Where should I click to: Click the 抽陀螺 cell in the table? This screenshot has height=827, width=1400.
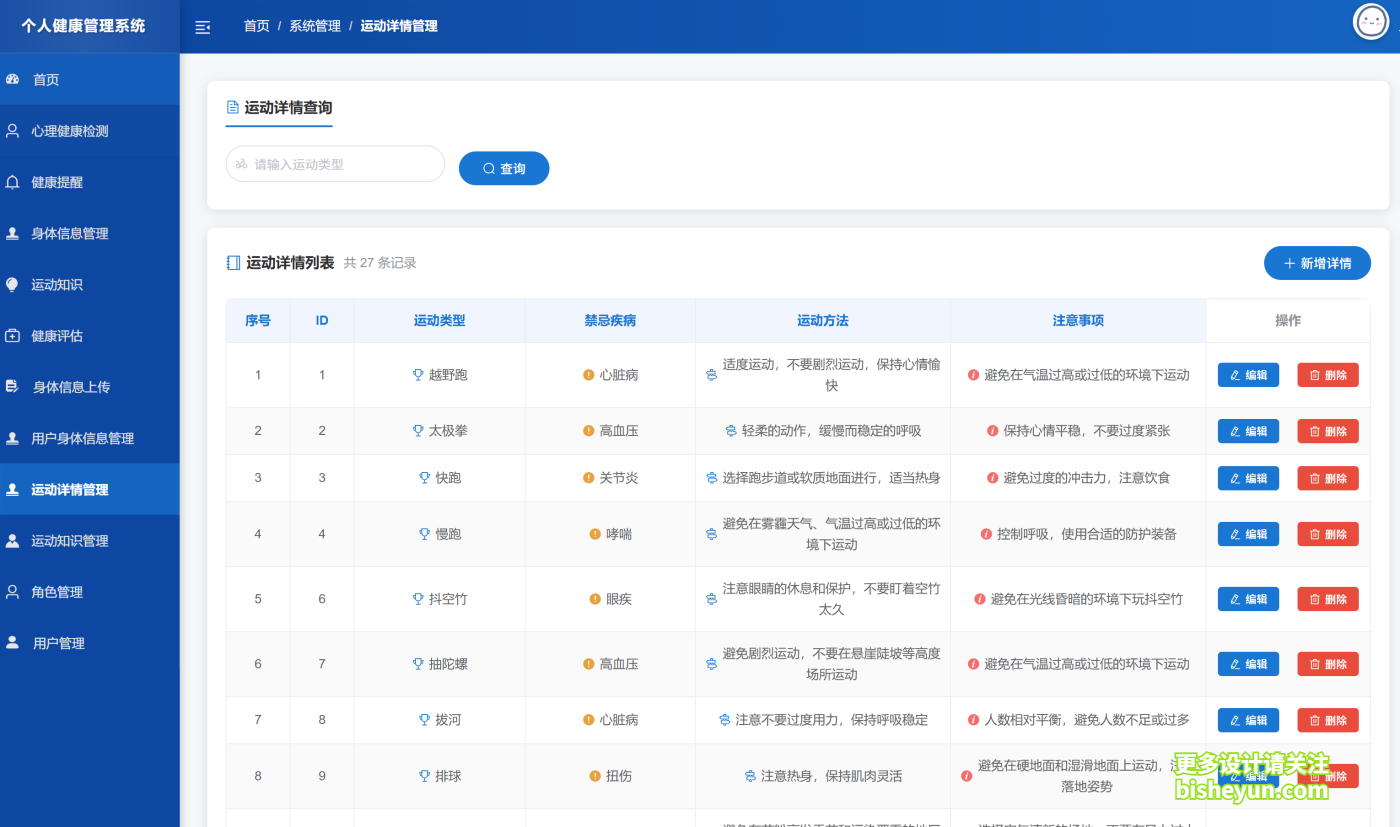point(440,664)
